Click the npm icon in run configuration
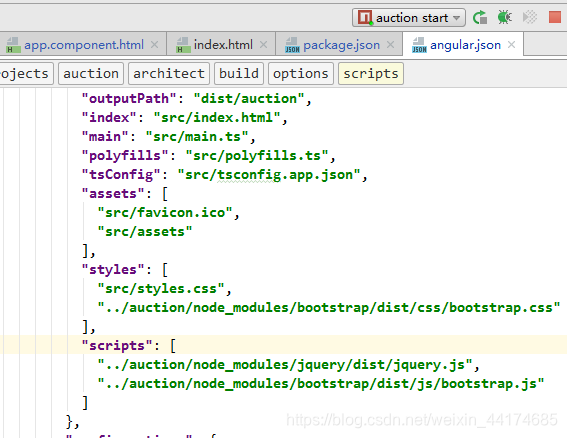The height and width of the screenshot is (438, 567). coord(365,17)
